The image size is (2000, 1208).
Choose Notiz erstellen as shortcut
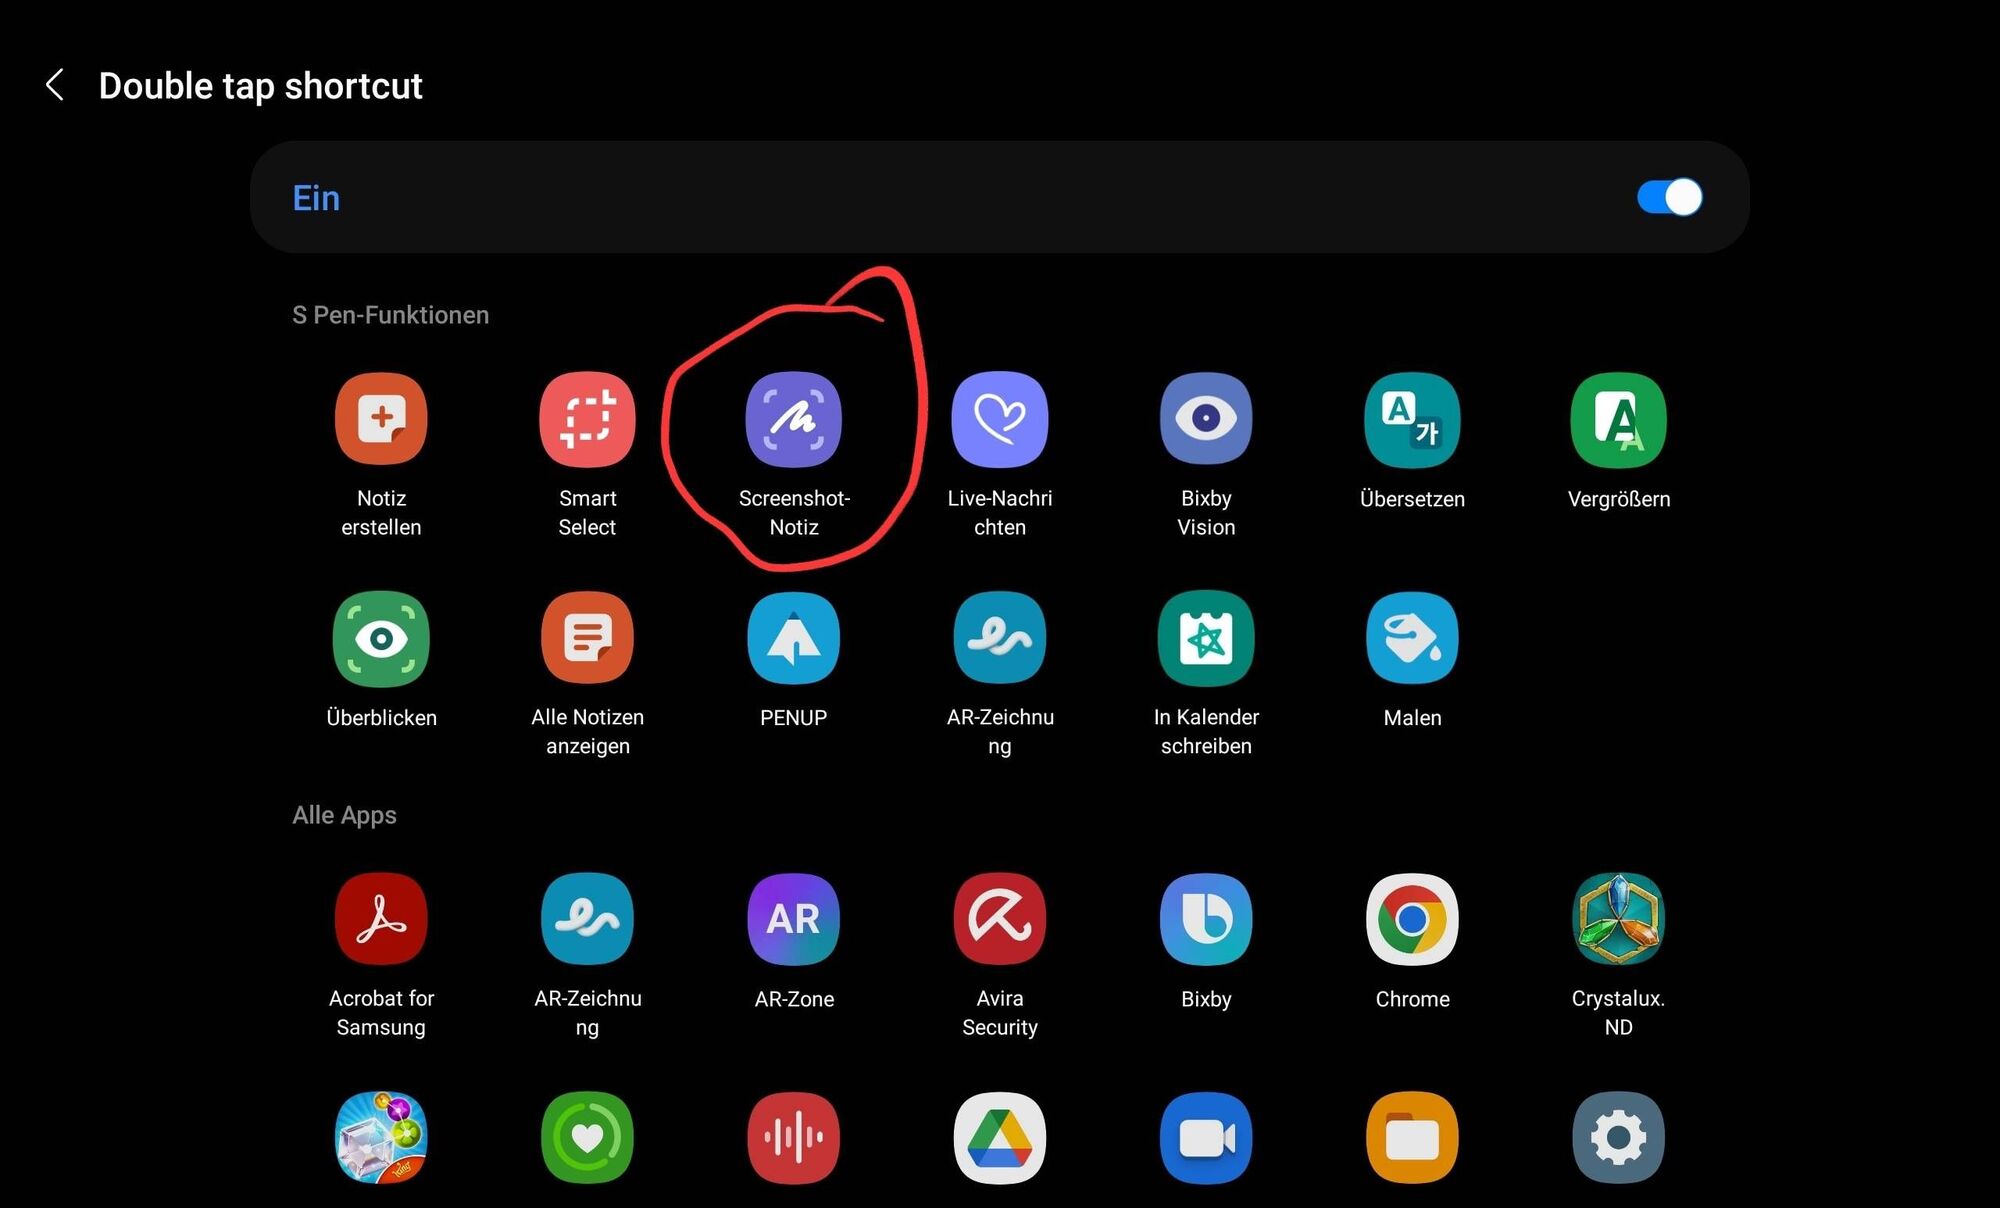(x=381, y=419)
